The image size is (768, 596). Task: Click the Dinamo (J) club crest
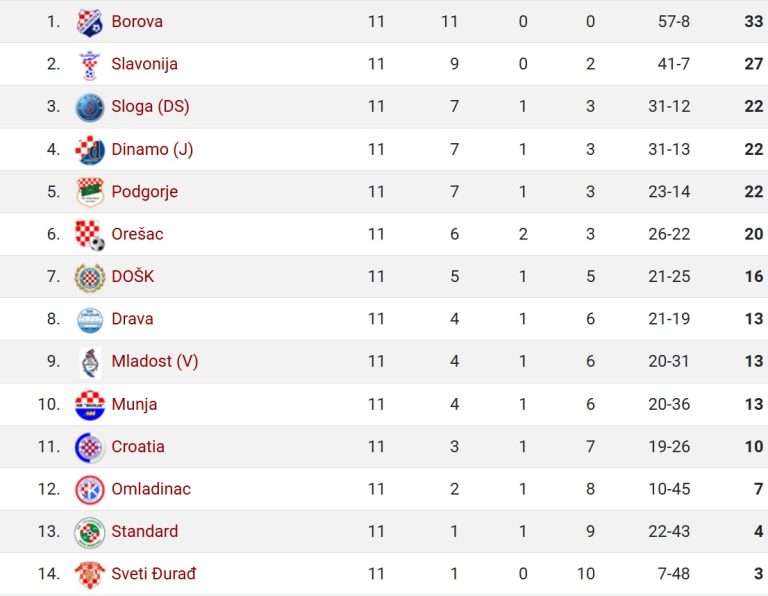pos(90,150)
